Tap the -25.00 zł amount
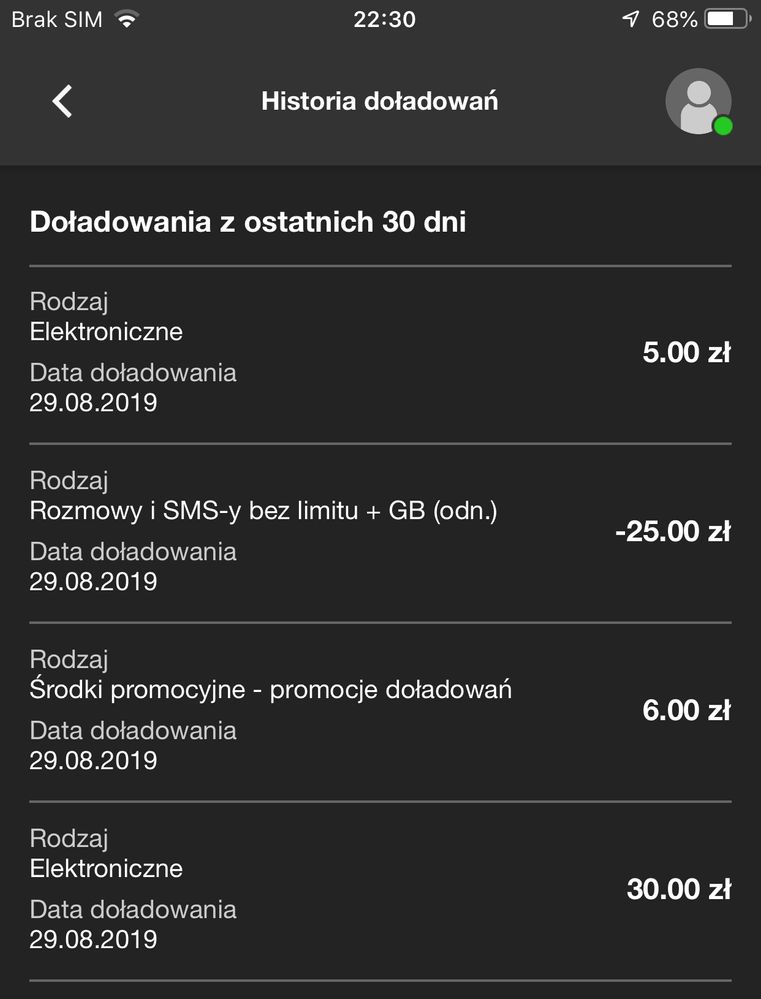The width and height of the screenshot is (761, 999). click(673, 532)
